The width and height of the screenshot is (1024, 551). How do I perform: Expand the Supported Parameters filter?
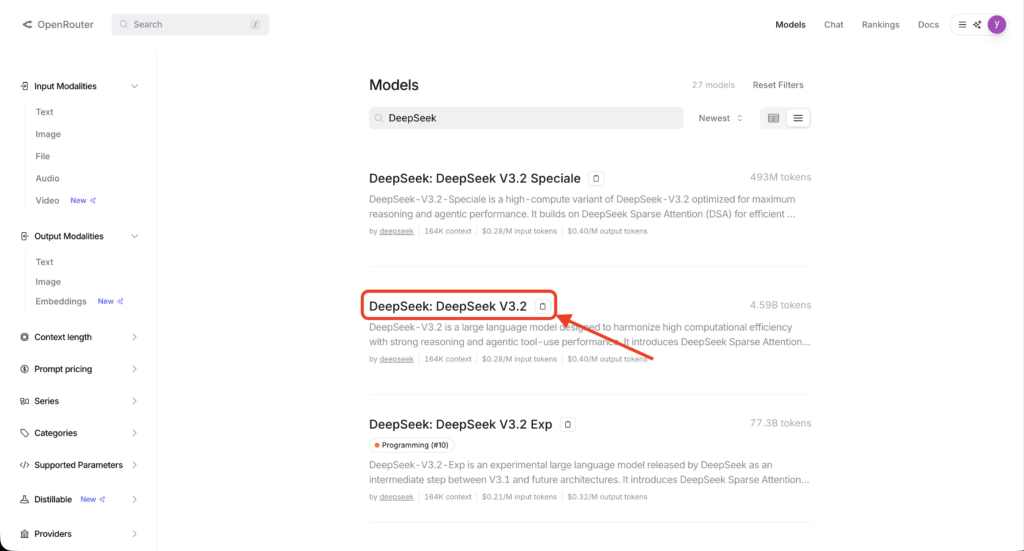point(80,465)
